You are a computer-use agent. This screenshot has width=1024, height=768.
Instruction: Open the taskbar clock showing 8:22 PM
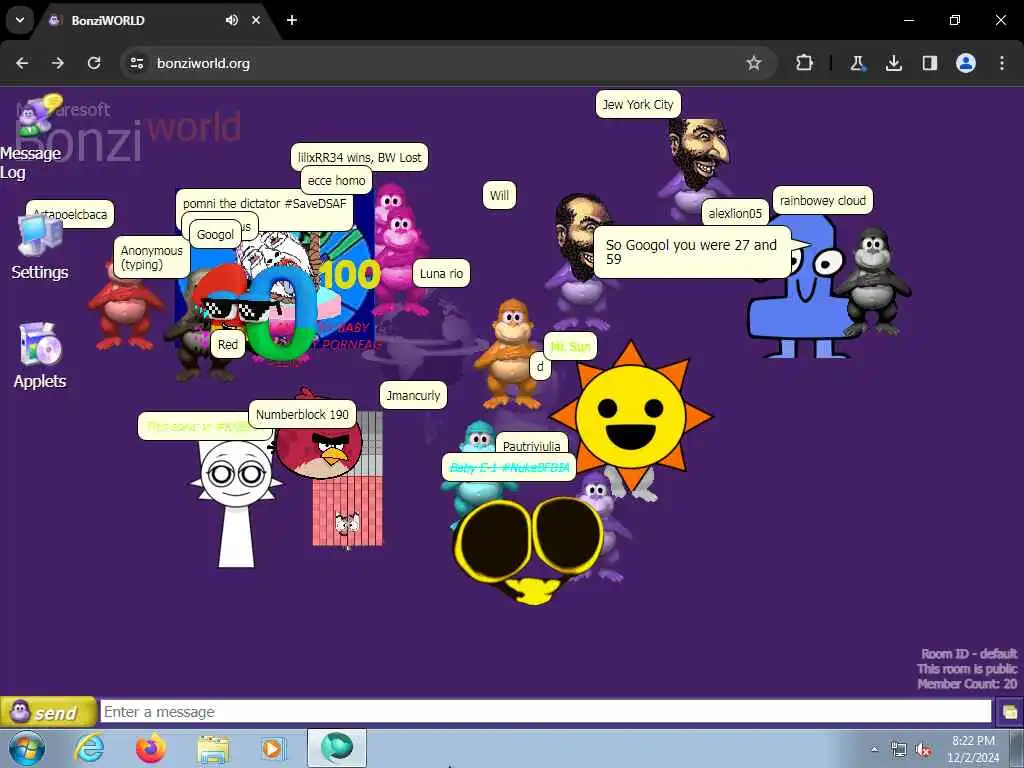pyautogui.click(x=973, y=749)
